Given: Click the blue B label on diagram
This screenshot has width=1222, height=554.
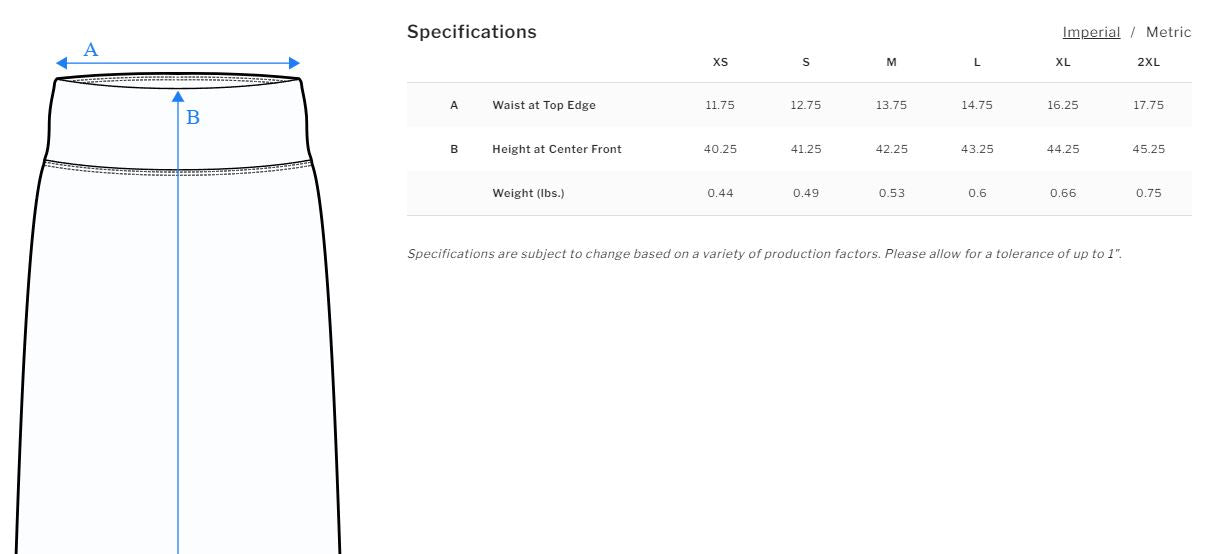Looking at the screenshot, I should [193, 118].
